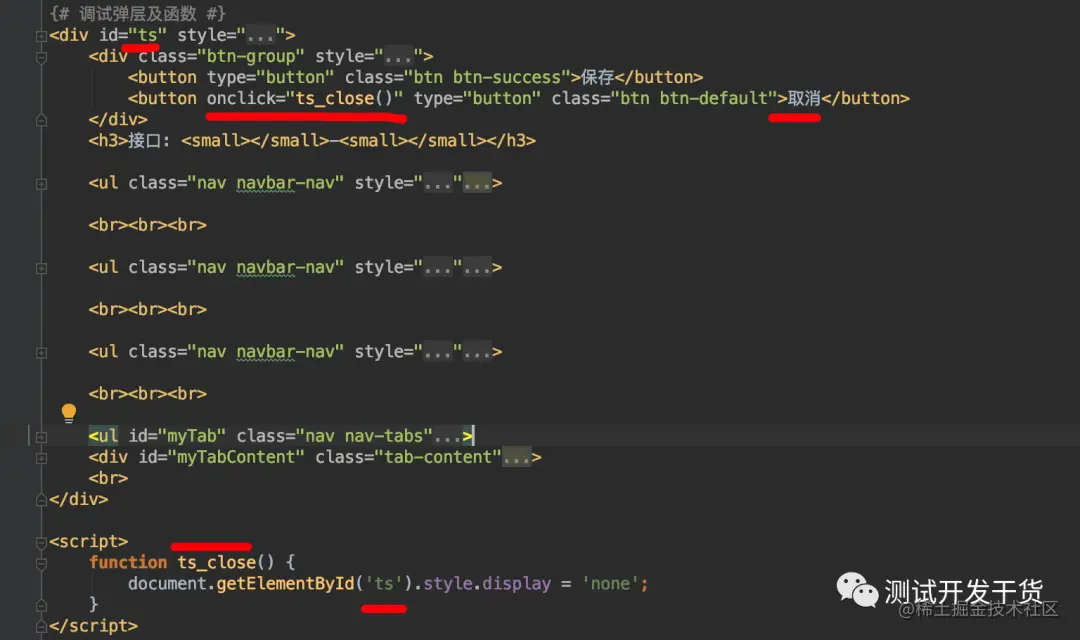Image resolution: width=1080 pixels, height=640 pixels.
Task: Click the function keyword
Action: point(128,562)
